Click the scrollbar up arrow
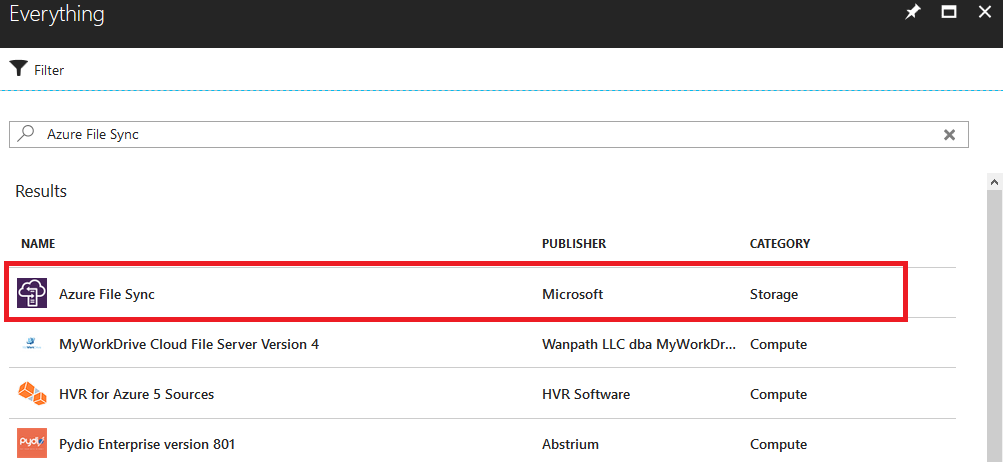This screenshot has width=1003, height=462. pos(994,182)
